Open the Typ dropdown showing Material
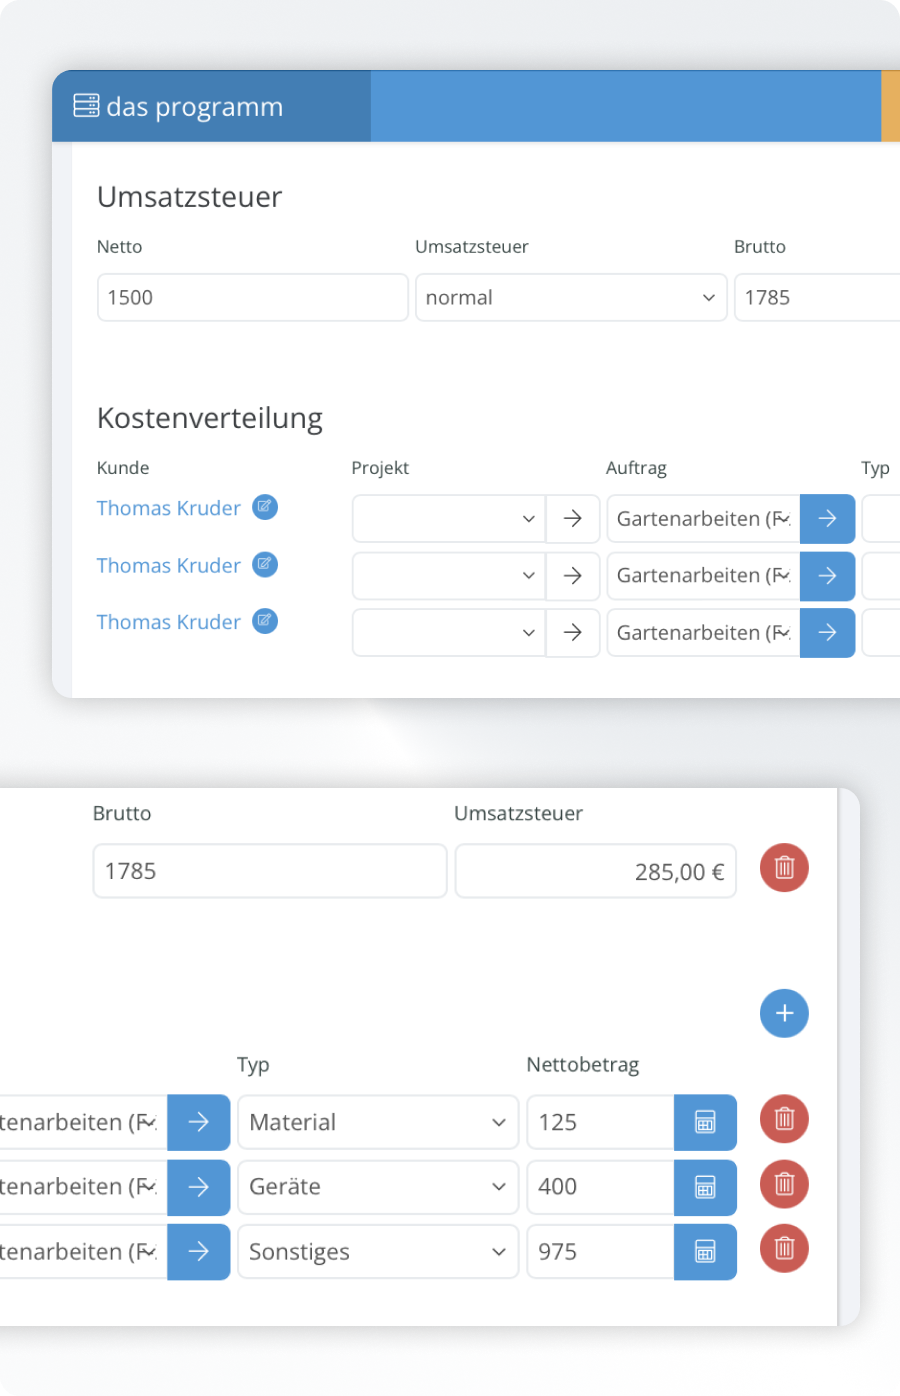The height and width of the screenshot is (1396, 900). pos(378,1122)
